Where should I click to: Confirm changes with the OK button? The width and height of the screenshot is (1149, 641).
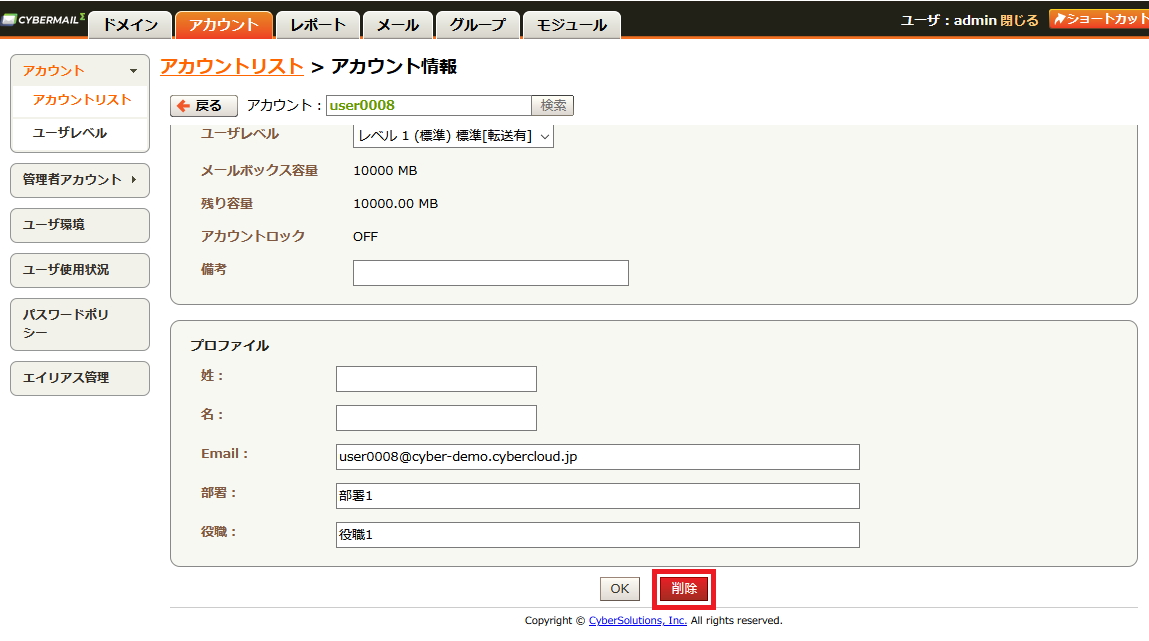point(620,588)
